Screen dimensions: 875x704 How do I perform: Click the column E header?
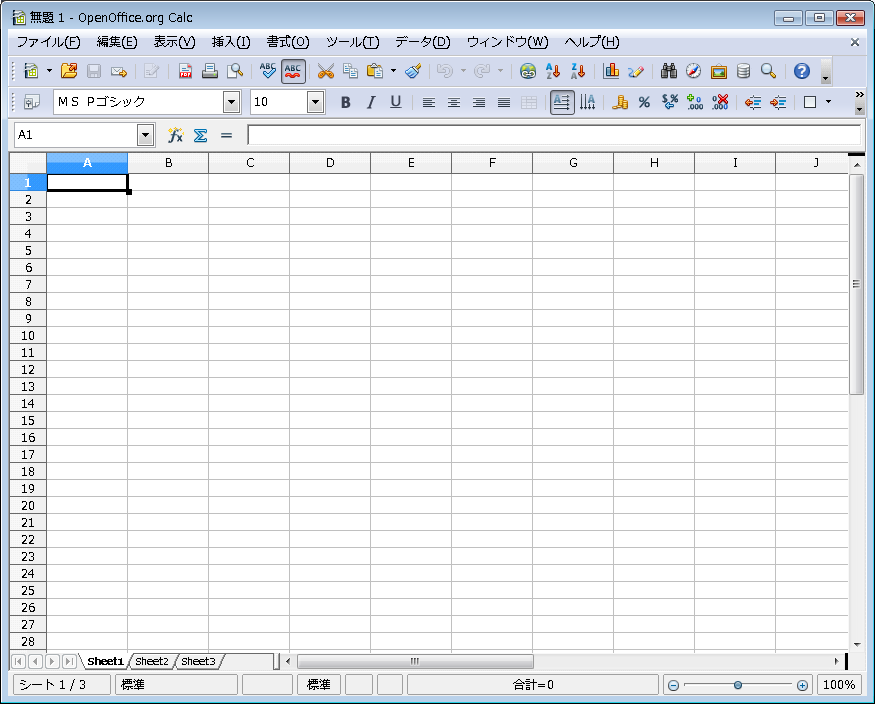411,163
